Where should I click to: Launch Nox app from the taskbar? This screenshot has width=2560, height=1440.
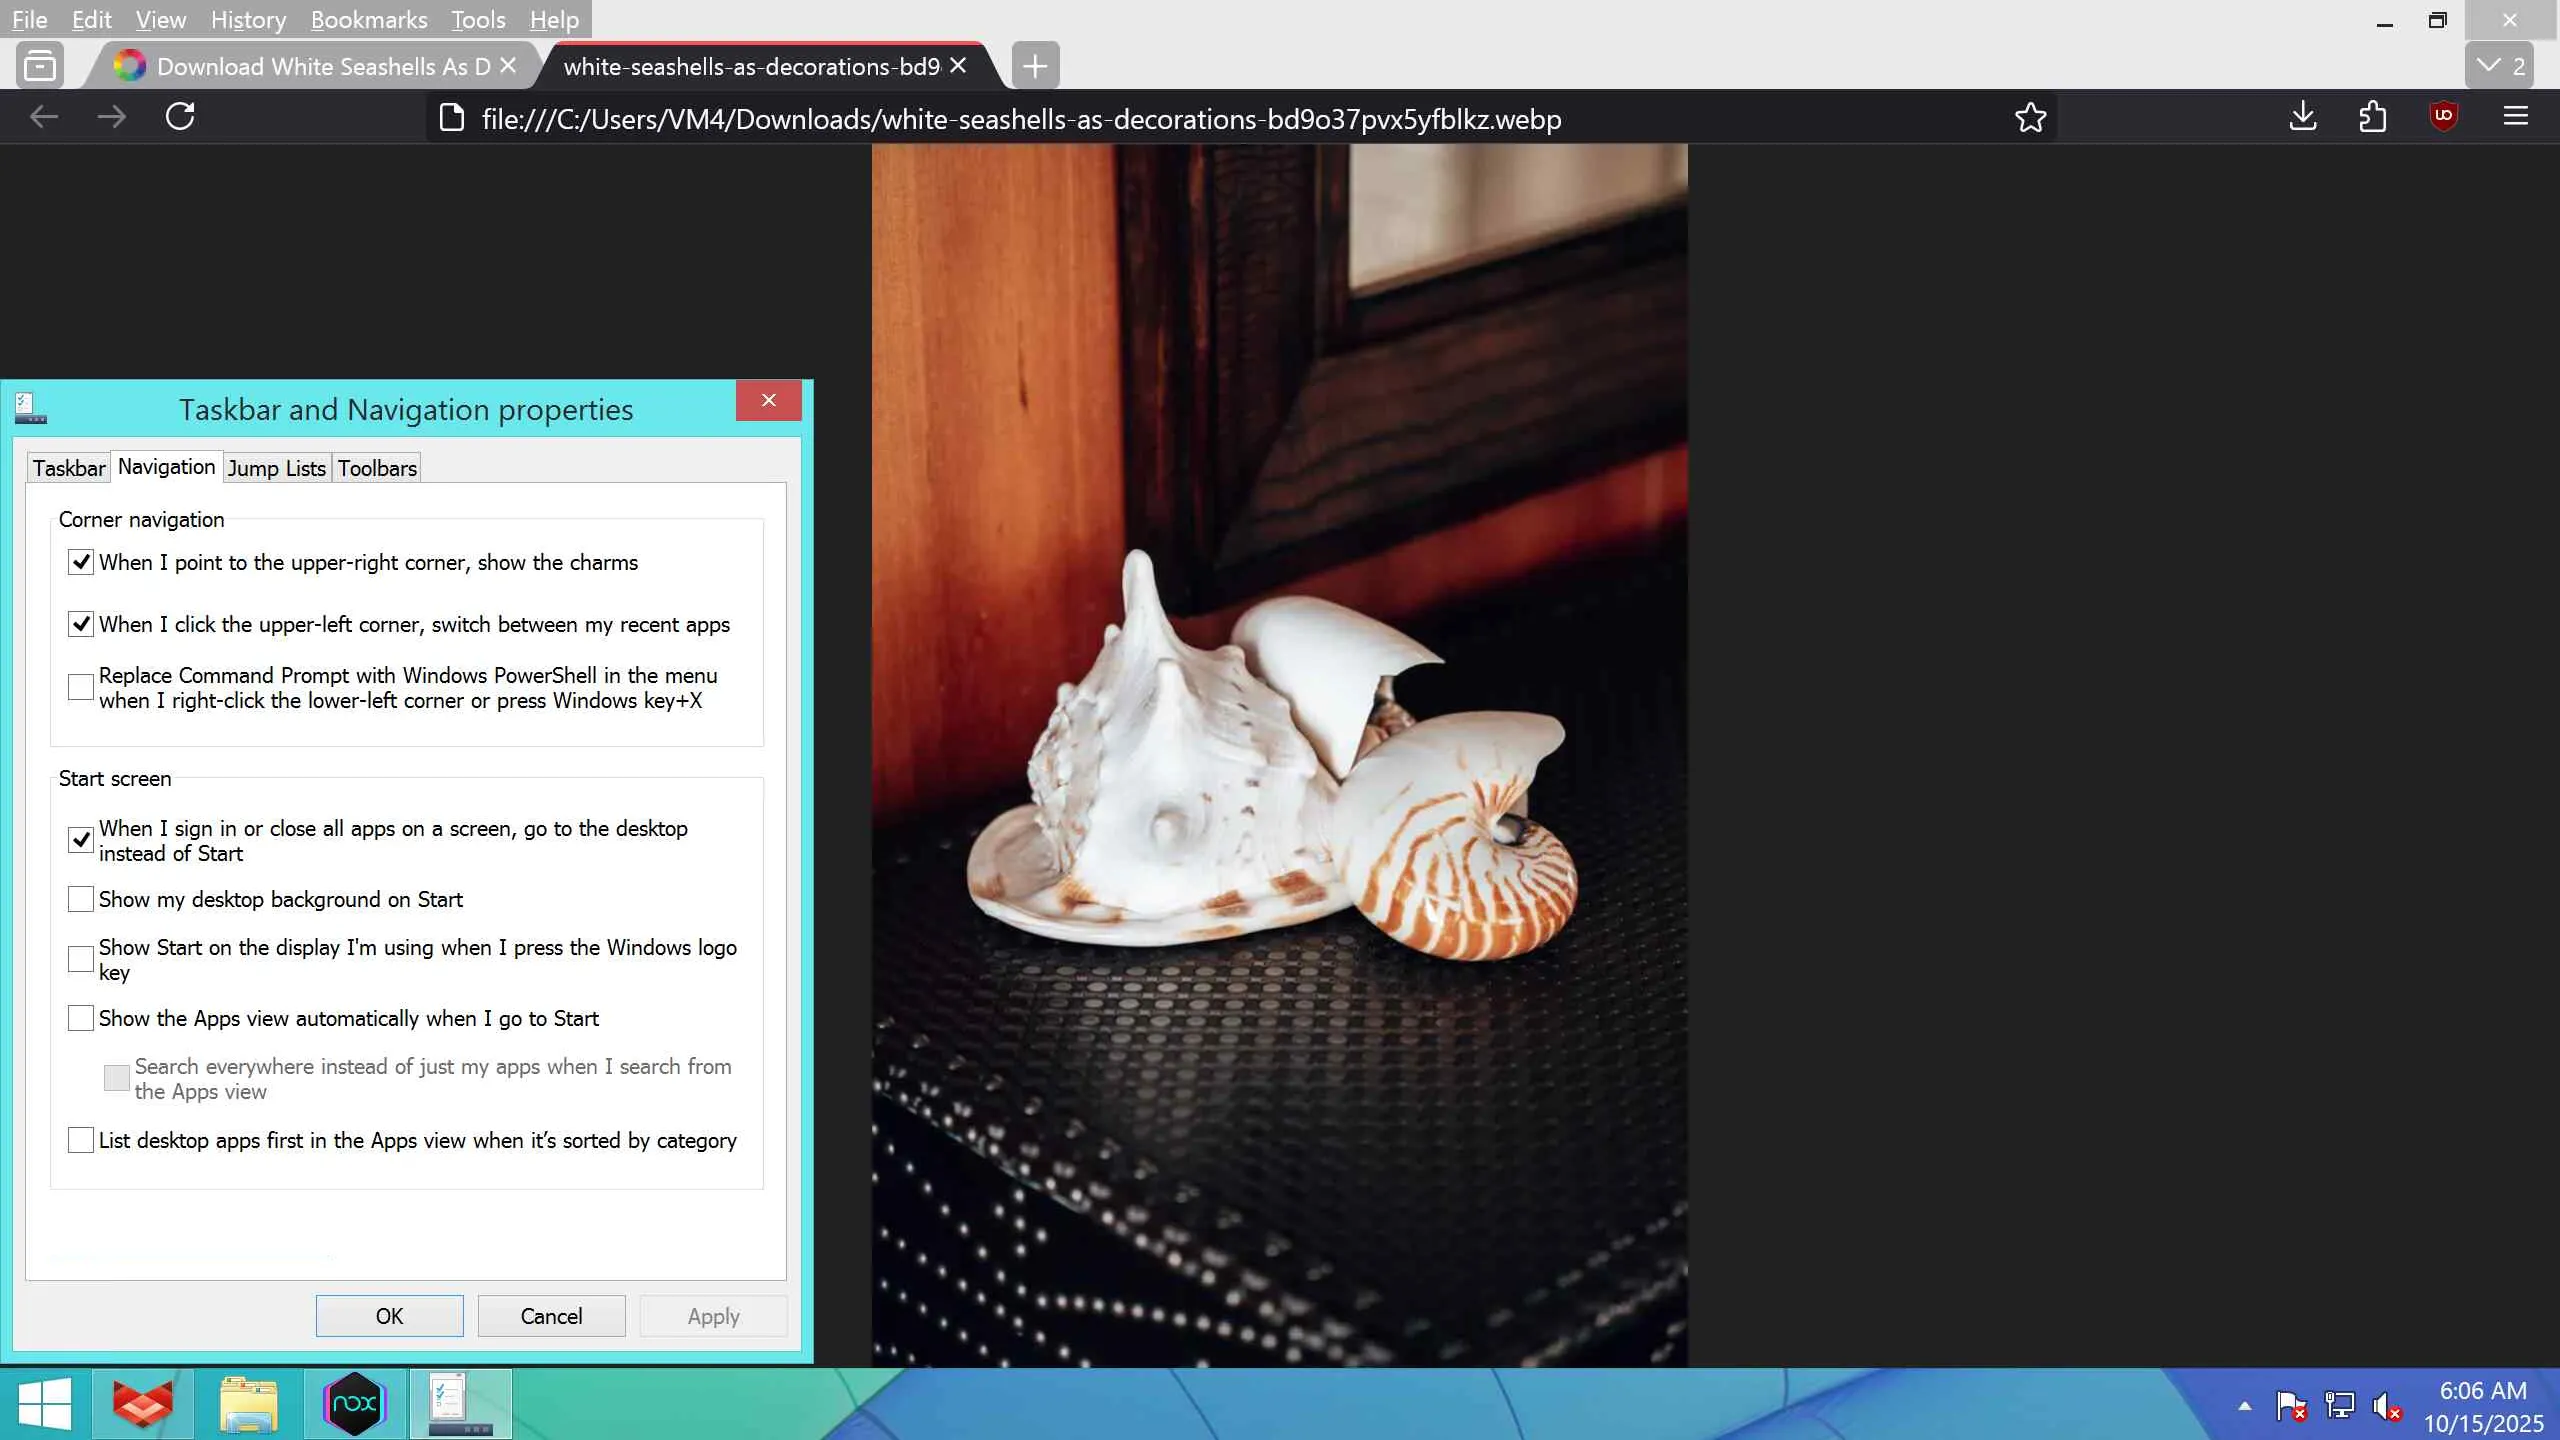pos(354,1404)
